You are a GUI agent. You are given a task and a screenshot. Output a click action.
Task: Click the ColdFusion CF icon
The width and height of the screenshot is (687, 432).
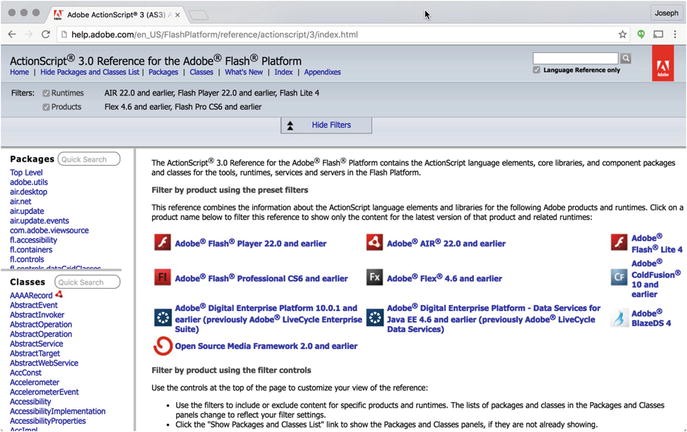(619, 277)
